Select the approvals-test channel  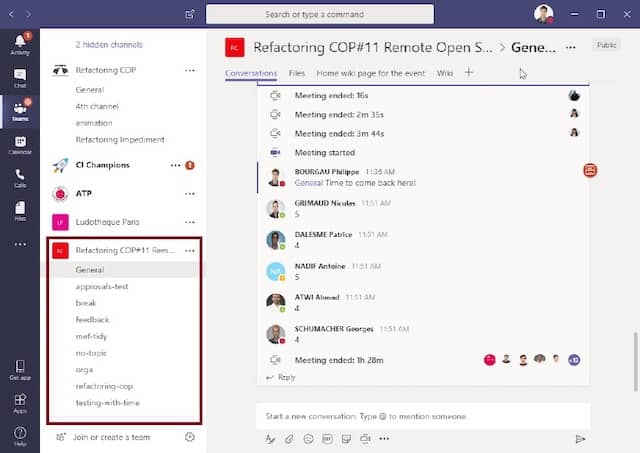coord(102,286)
